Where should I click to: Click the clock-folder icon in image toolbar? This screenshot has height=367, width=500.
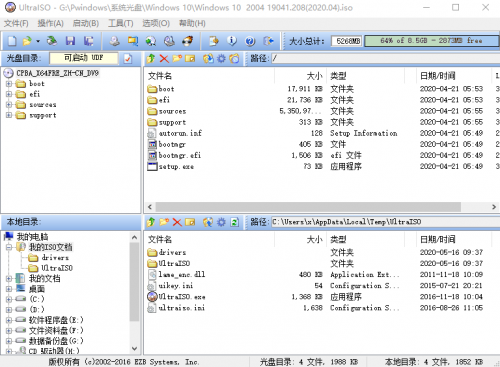coord(234,59)
